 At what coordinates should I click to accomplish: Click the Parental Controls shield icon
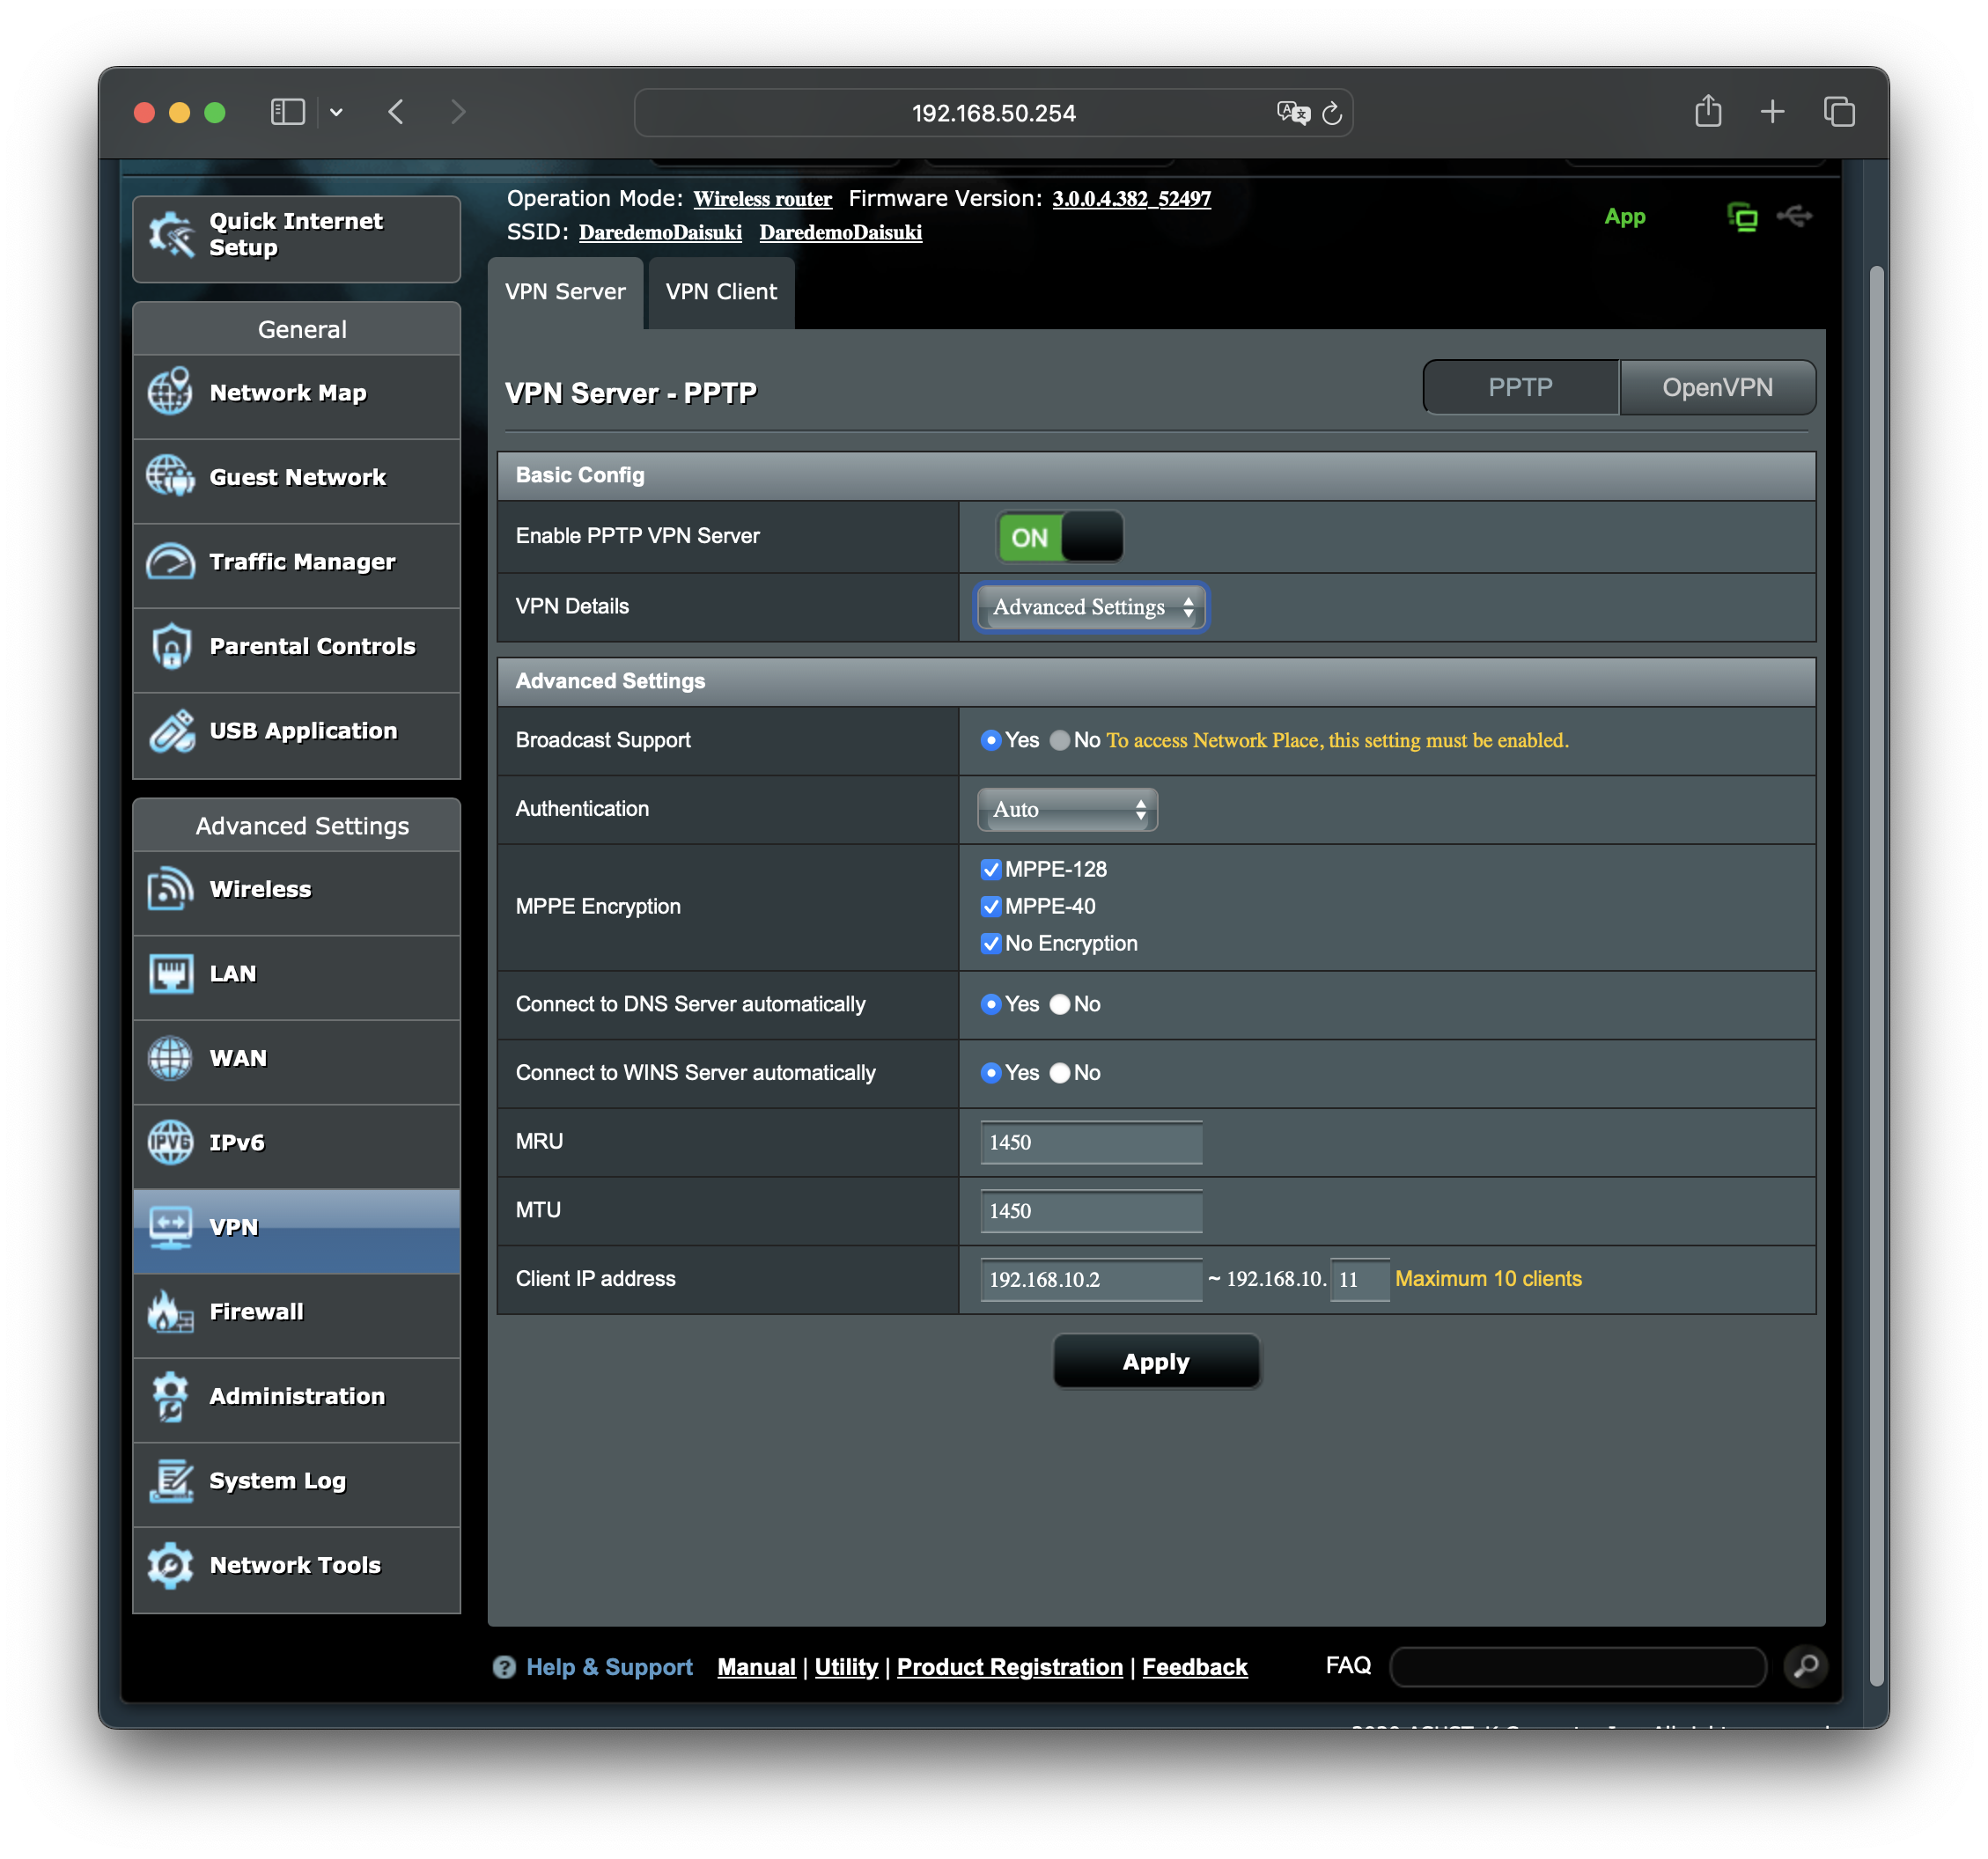[170, 646]
